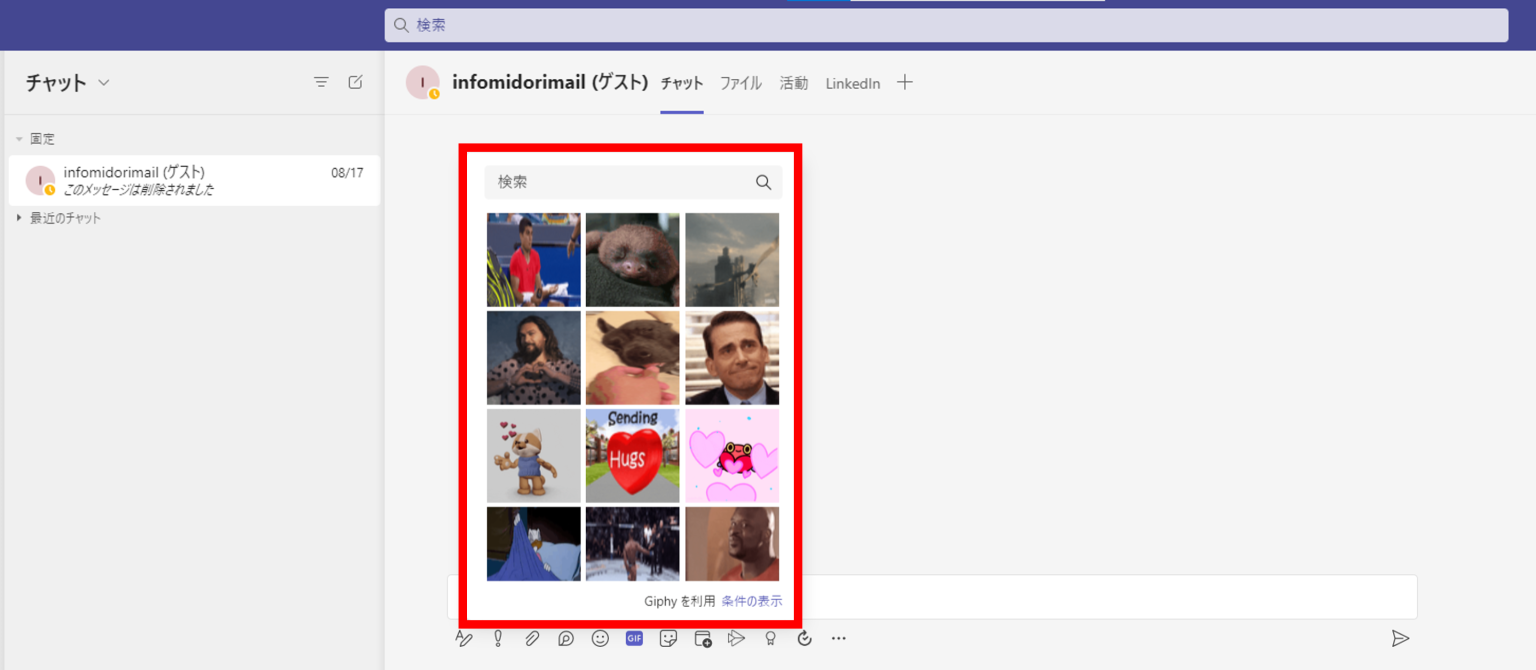Open more compose options (three dots)
1536x670 pixels.
pos(838,638)
